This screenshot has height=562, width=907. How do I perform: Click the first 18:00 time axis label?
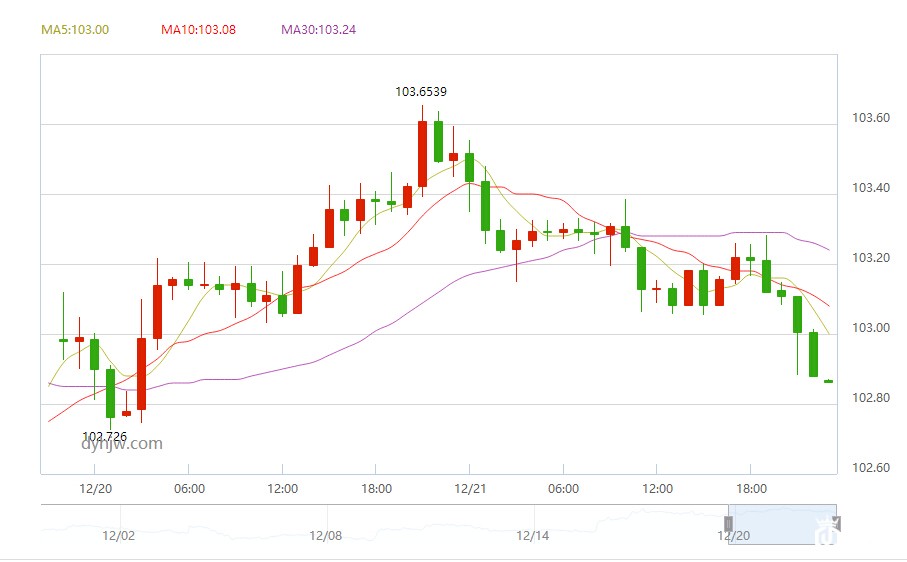coord(375,489)
